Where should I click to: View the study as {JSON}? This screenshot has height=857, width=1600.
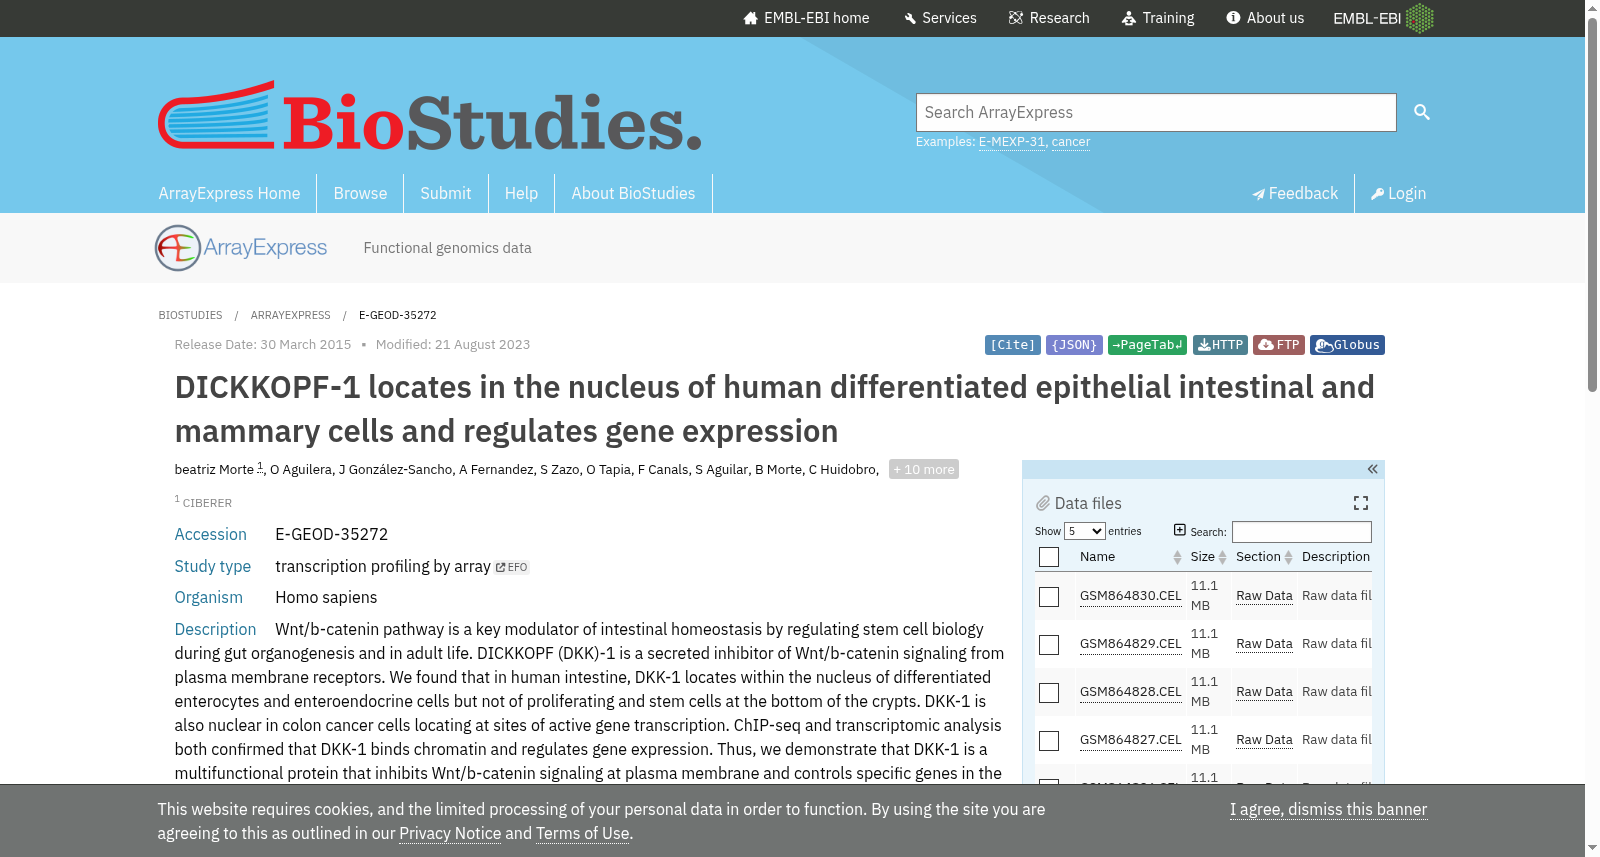pos(1074,345)
